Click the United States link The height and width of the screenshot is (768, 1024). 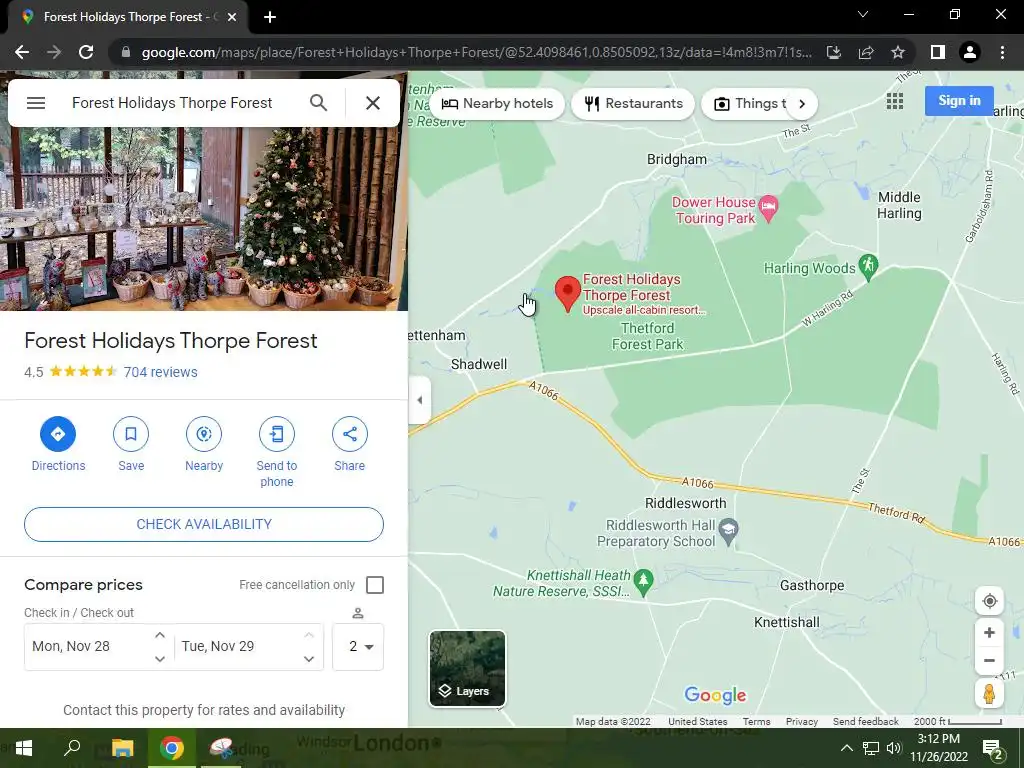click(697, 722)
